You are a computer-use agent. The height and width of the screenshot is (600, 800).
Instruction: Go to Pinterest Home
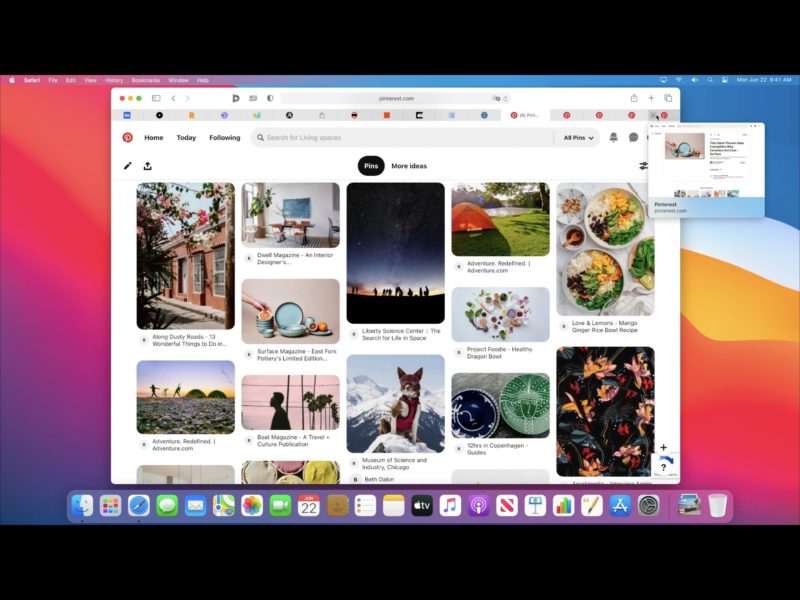[x=154, y=138]
